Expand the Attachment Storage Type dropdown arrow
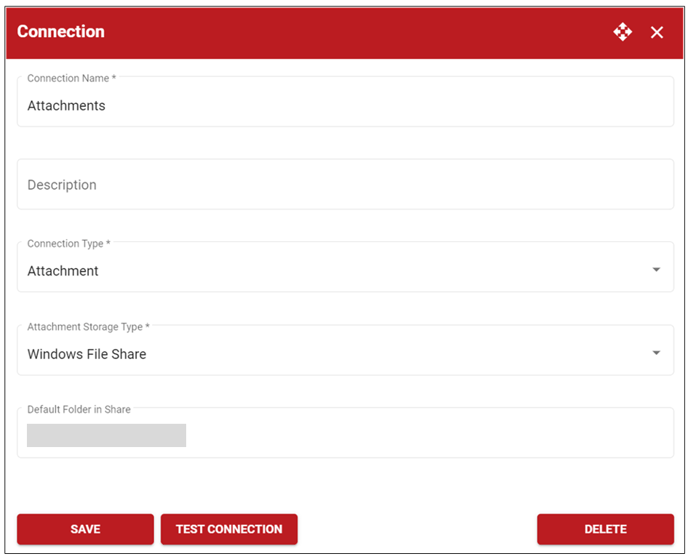 656,353
